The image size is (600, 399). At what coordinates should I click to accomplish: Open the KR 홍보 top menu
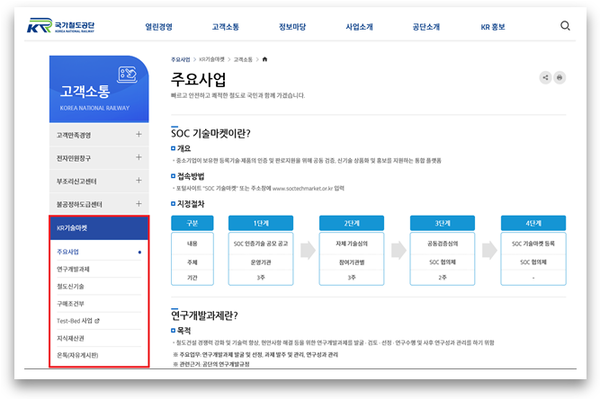(493, 27)
